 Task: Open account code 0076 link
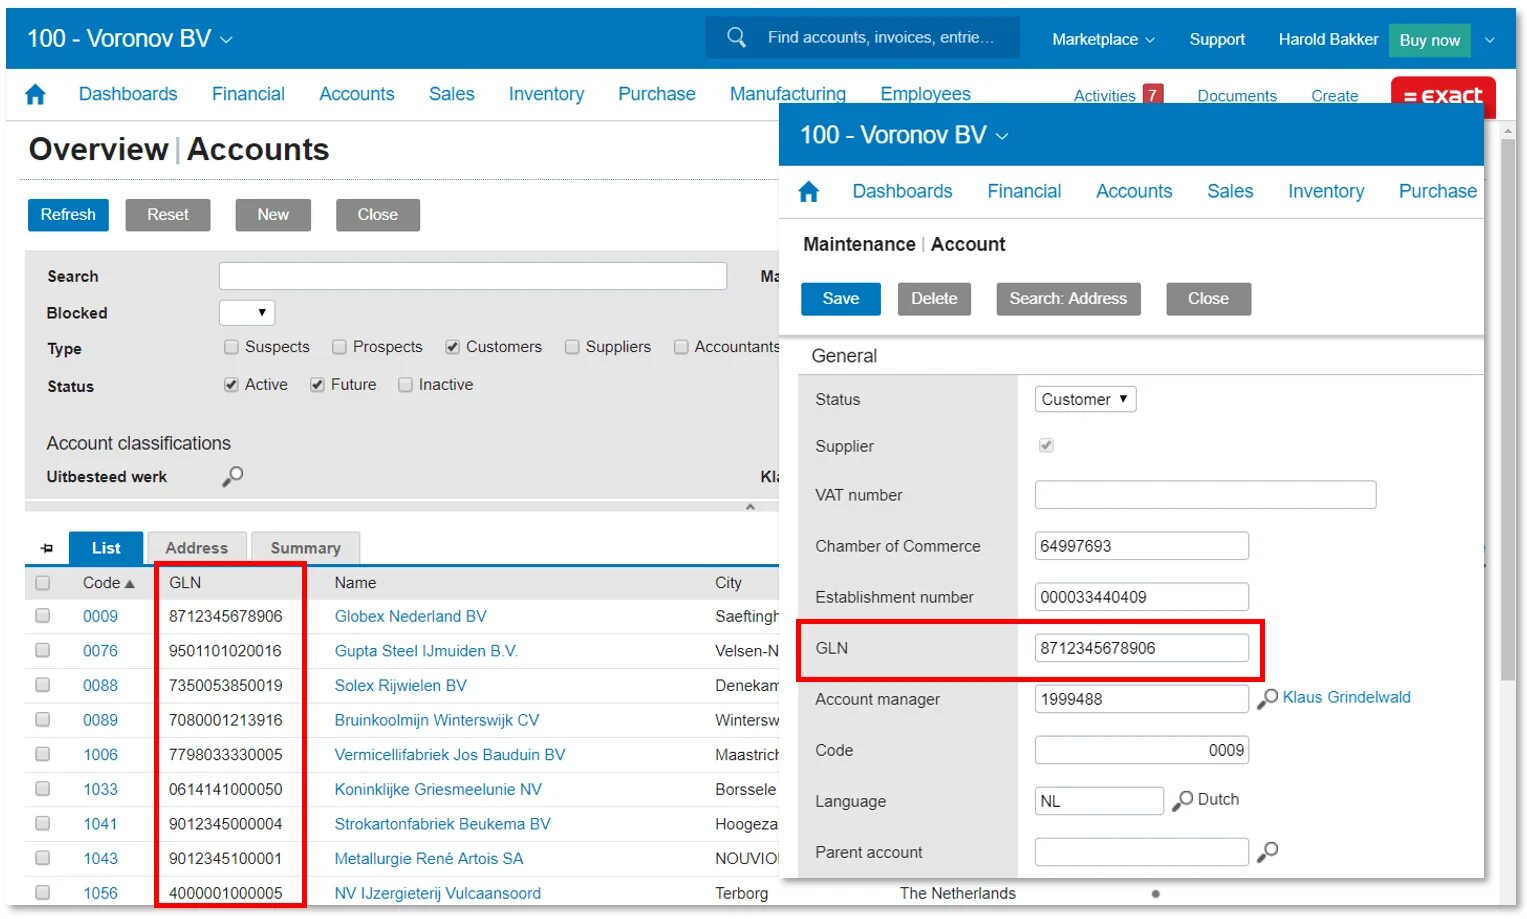point(100,651)
